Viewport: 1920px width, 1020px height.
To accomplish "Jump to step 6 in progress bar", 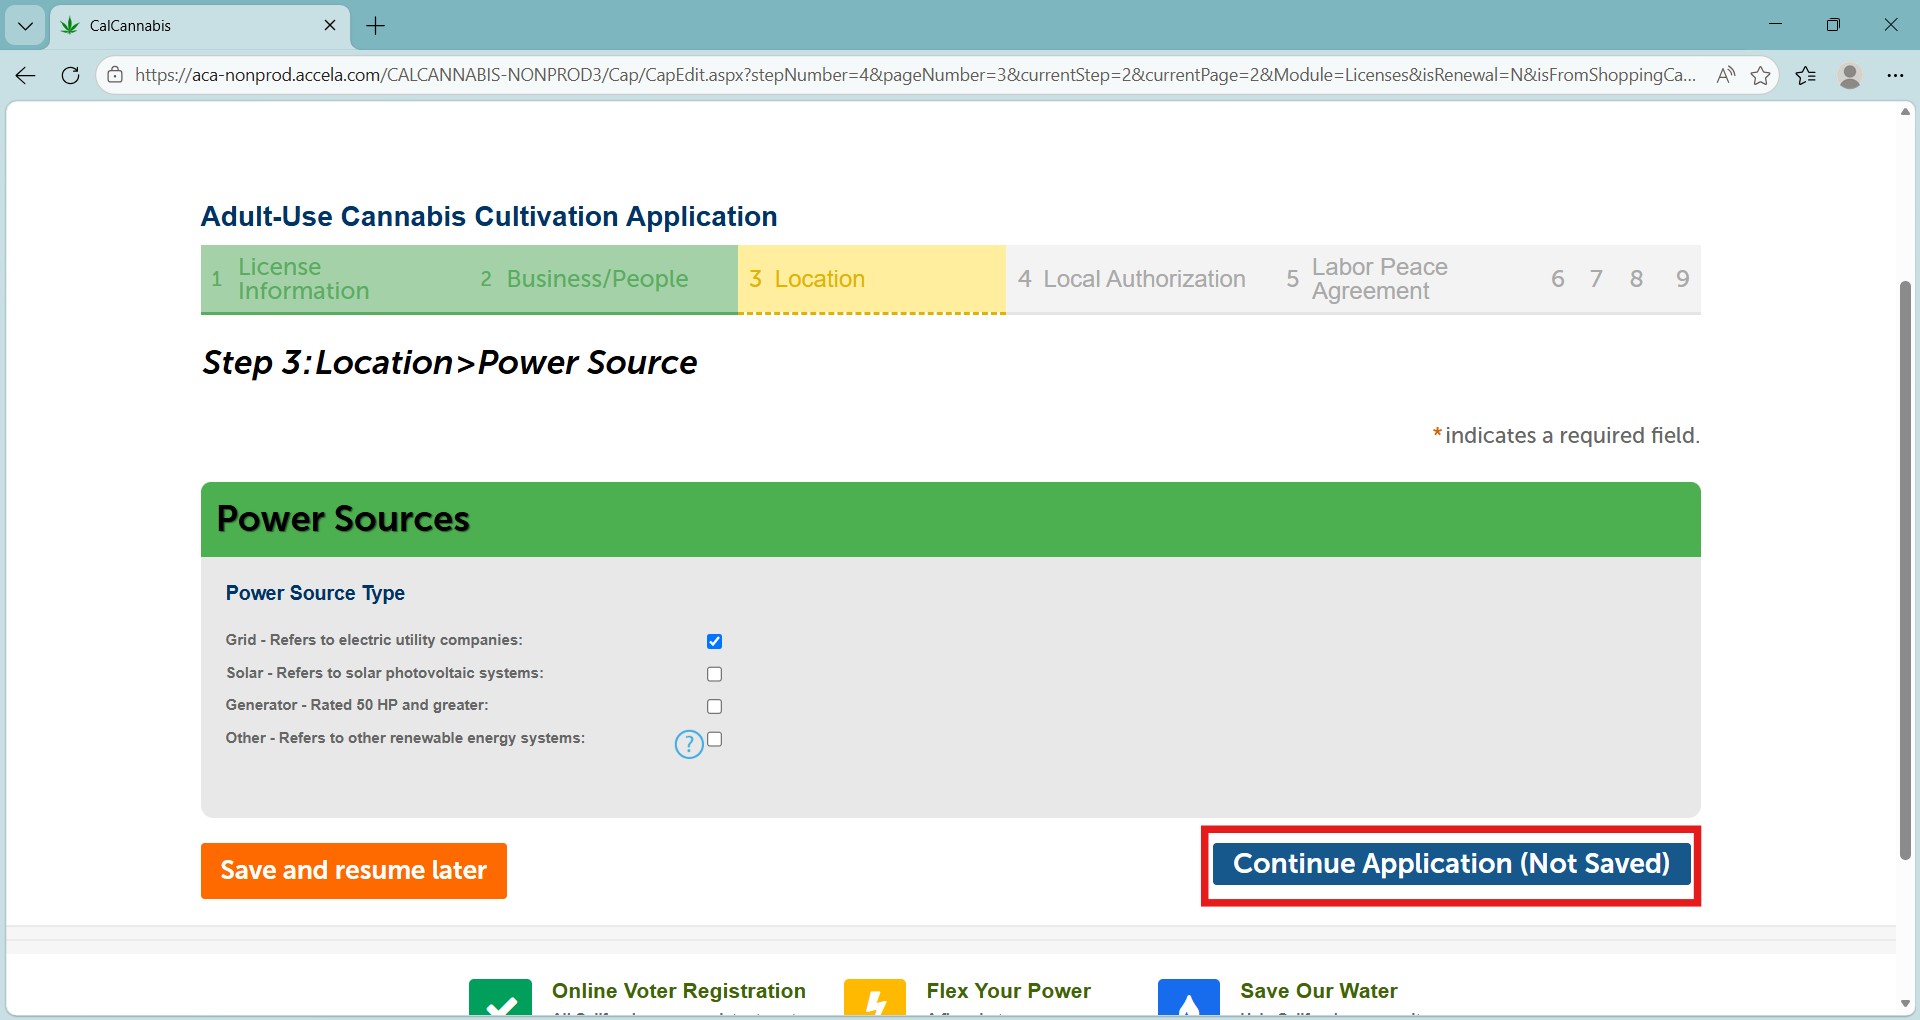I will point(1557,279).
